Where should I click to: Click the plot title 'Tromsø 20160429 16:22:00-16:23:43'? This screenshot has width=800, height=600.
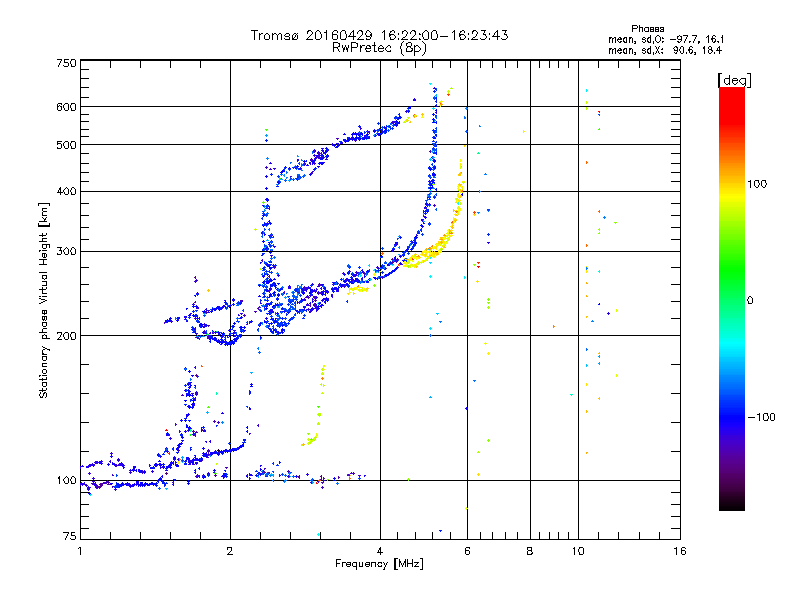[x=379, y=35]
